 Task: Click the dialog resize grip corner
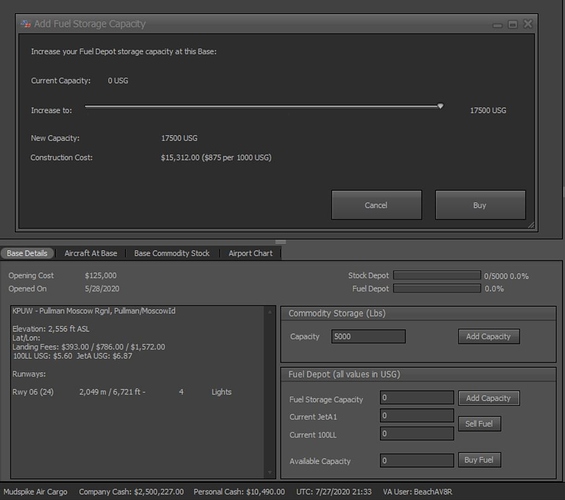pyautogui.click(x=531, y=225)
